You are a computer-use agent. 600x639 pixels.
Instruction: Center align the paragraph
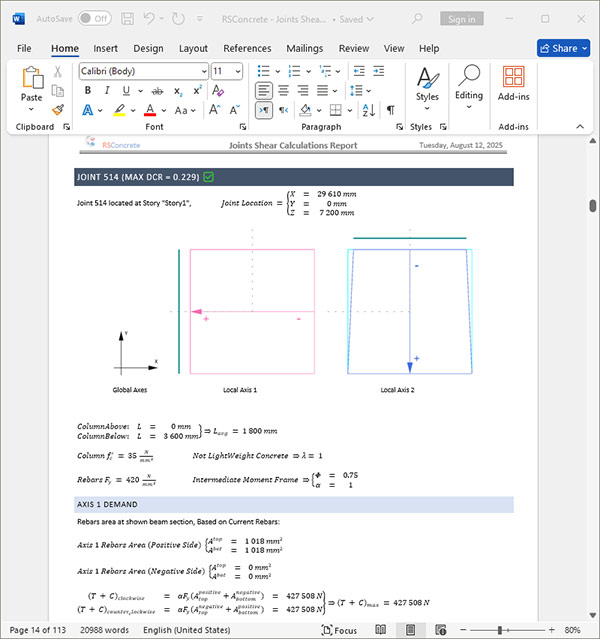pyautogui.click(x=283, y=90)
